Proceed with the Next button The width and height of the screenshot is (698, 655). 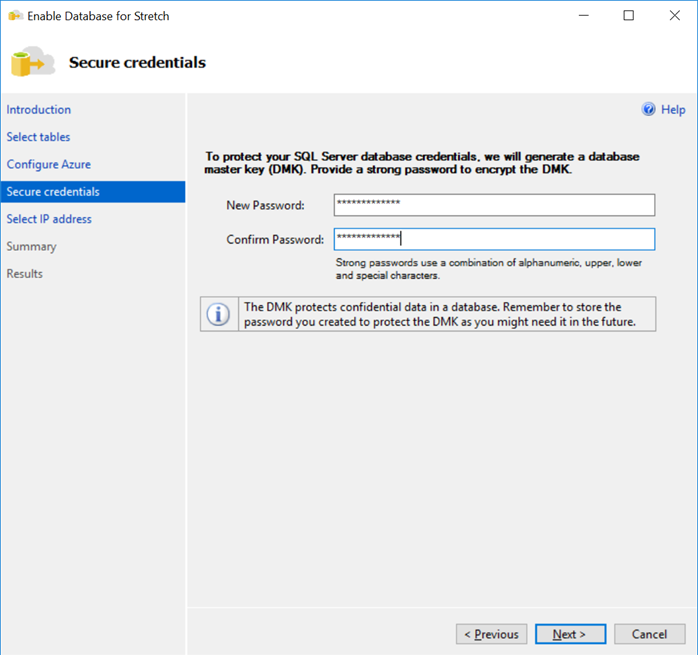coord(569,634)
